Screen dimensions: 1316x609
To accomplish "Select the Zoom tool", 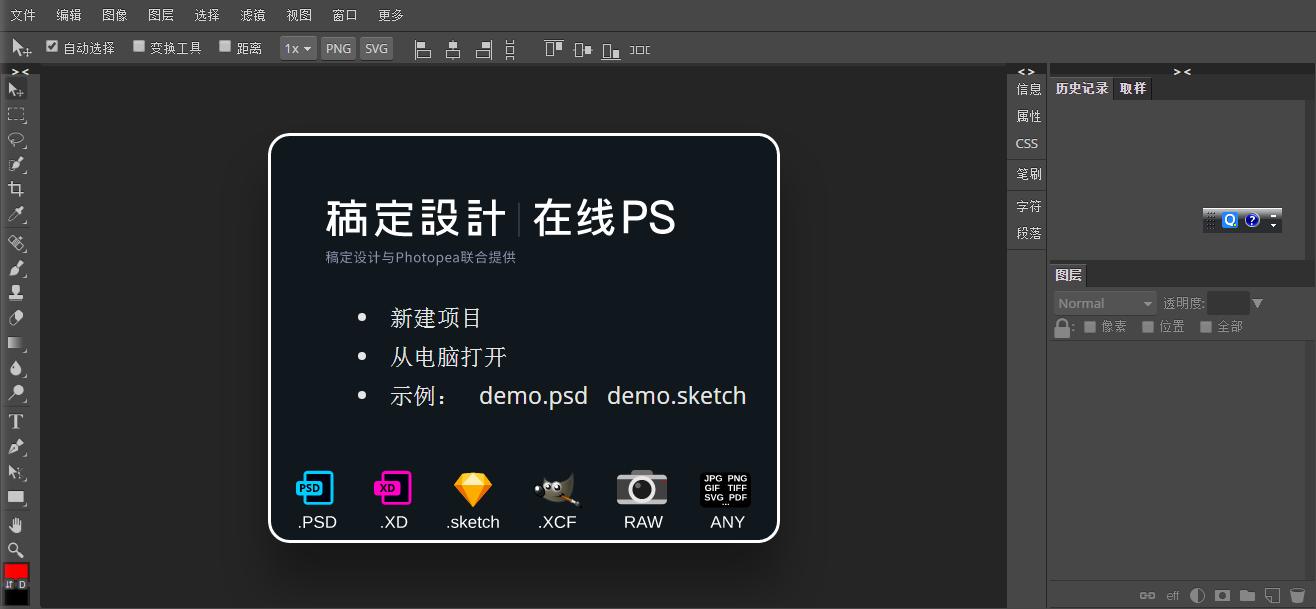I will [16, 551].
